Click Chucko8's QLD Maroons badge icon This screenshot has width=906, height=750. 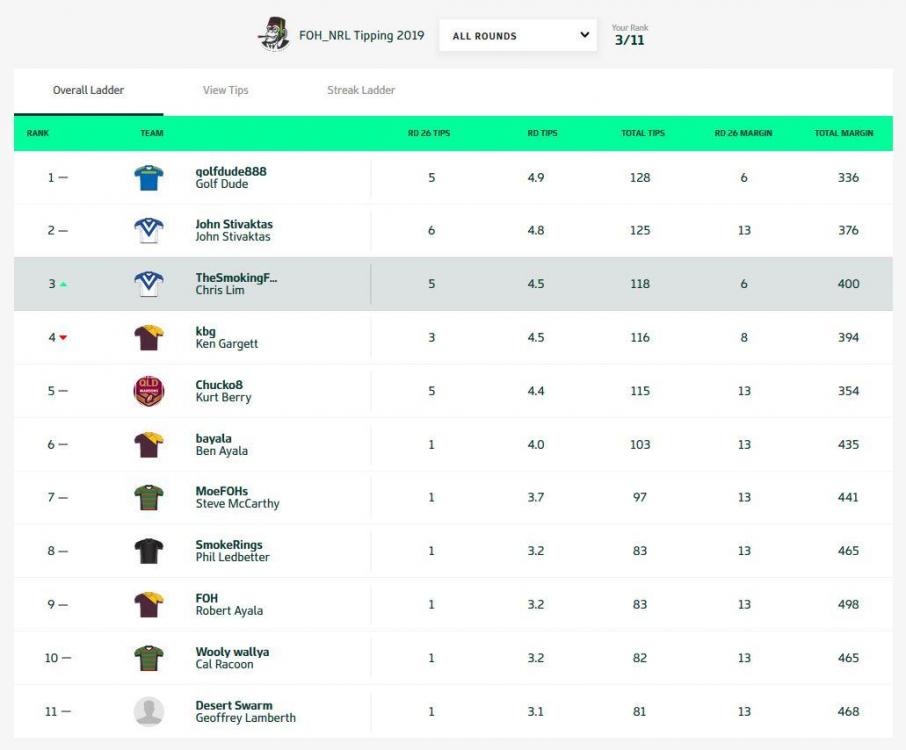[x=148, y=391]
